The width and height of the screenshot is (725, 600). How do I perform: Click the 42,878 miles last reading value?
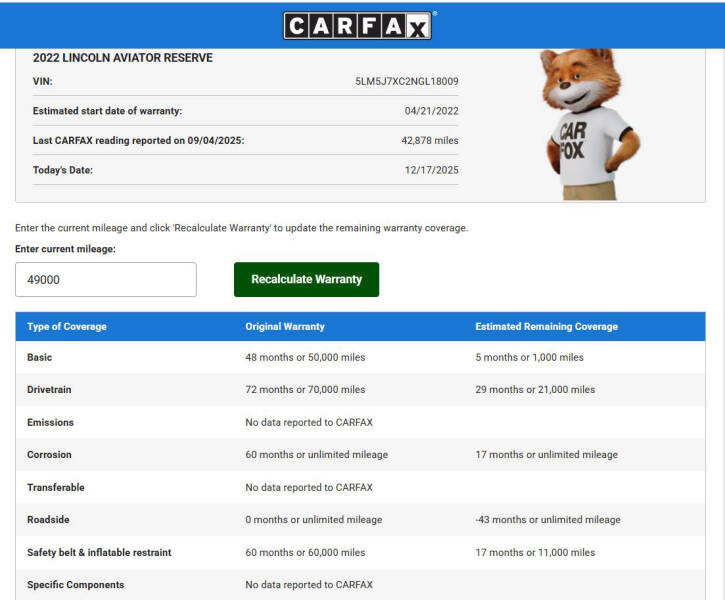click(430, 141)
